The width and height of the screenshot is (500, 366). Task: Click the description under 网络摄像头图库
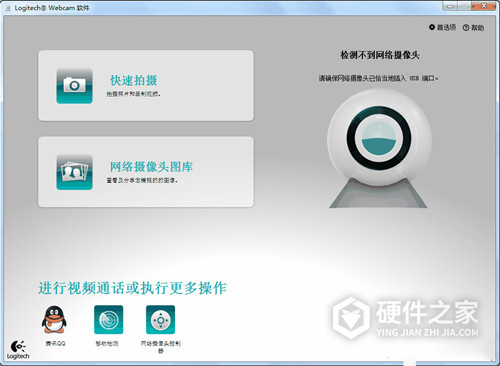tap(142, 180)
